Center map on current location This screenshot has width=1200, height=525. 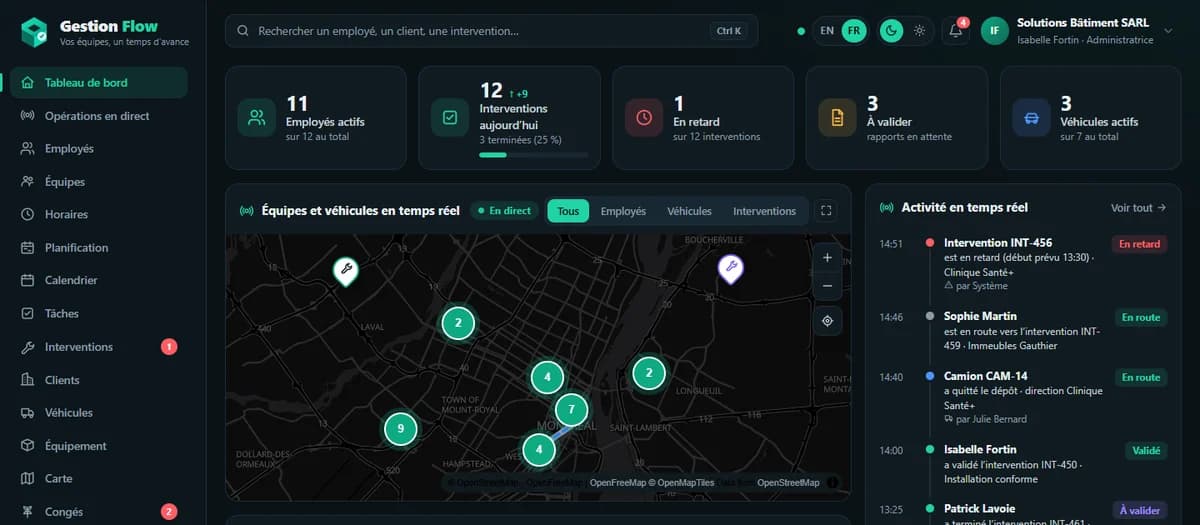click(827, 321)
